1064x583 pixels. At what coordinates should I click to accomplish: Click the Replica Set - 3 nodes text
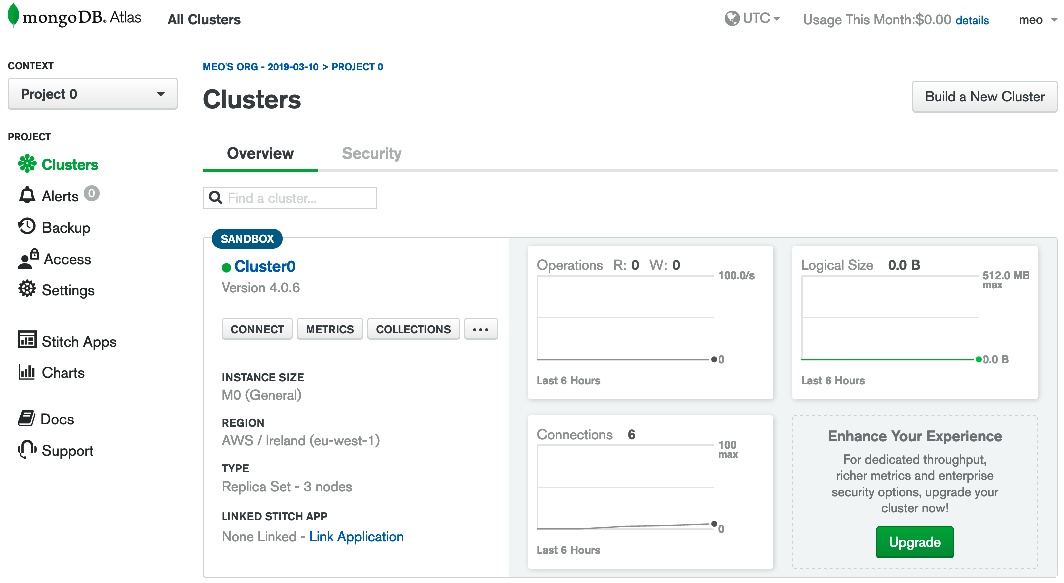(287, 487)
